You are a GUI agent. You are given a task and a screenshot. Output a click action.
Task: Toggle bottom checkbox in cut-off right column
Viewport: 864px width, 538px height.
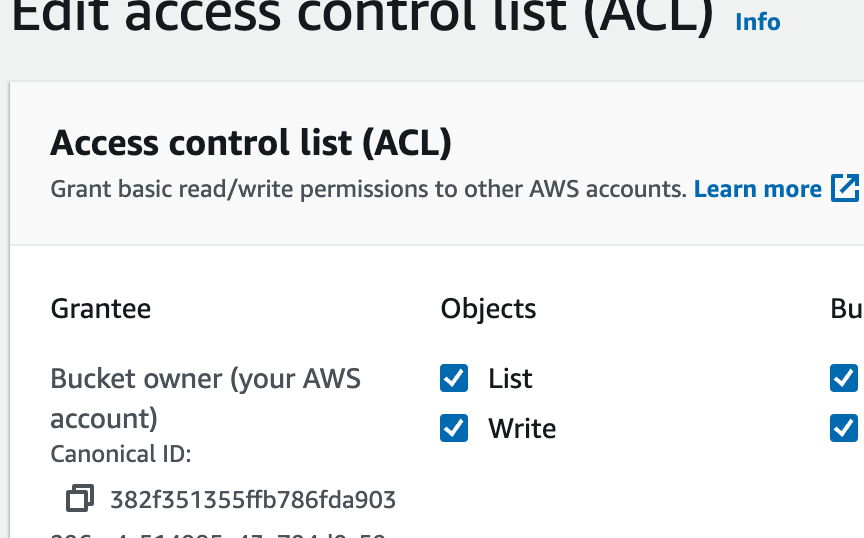pyautogui.click(x=844, y=428)
